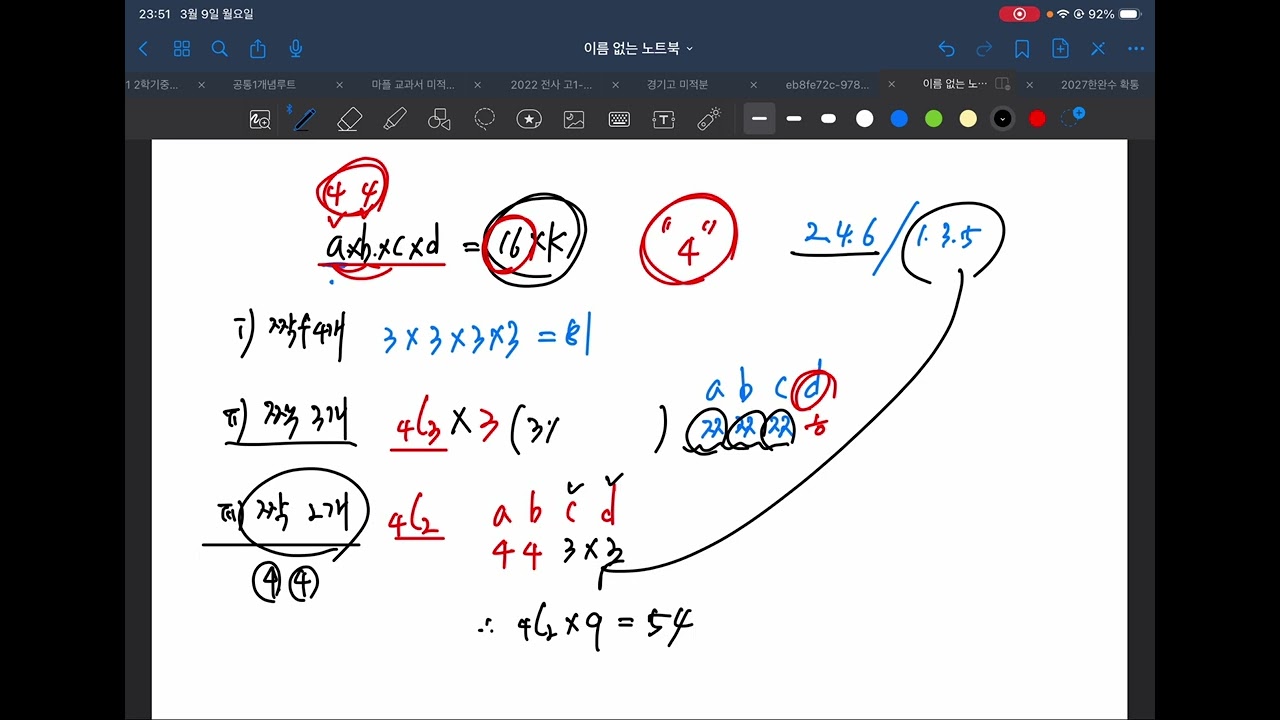Viewport: 1280px width, 720px height.
Task: Switch to the '2학기중...' tab
Action: pos(152,85)
